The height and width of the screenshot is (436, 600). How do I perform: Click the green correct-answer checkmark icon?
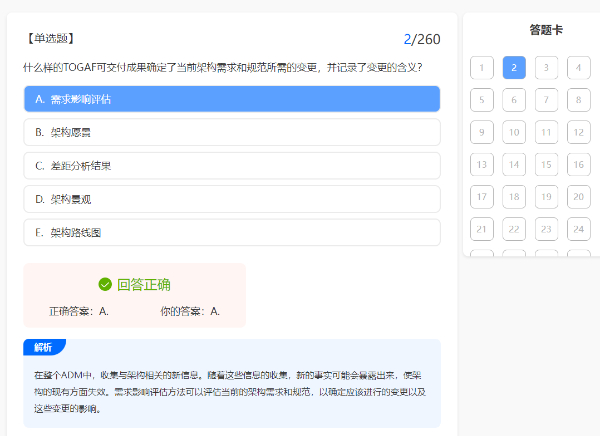click(x=105, y=284)
